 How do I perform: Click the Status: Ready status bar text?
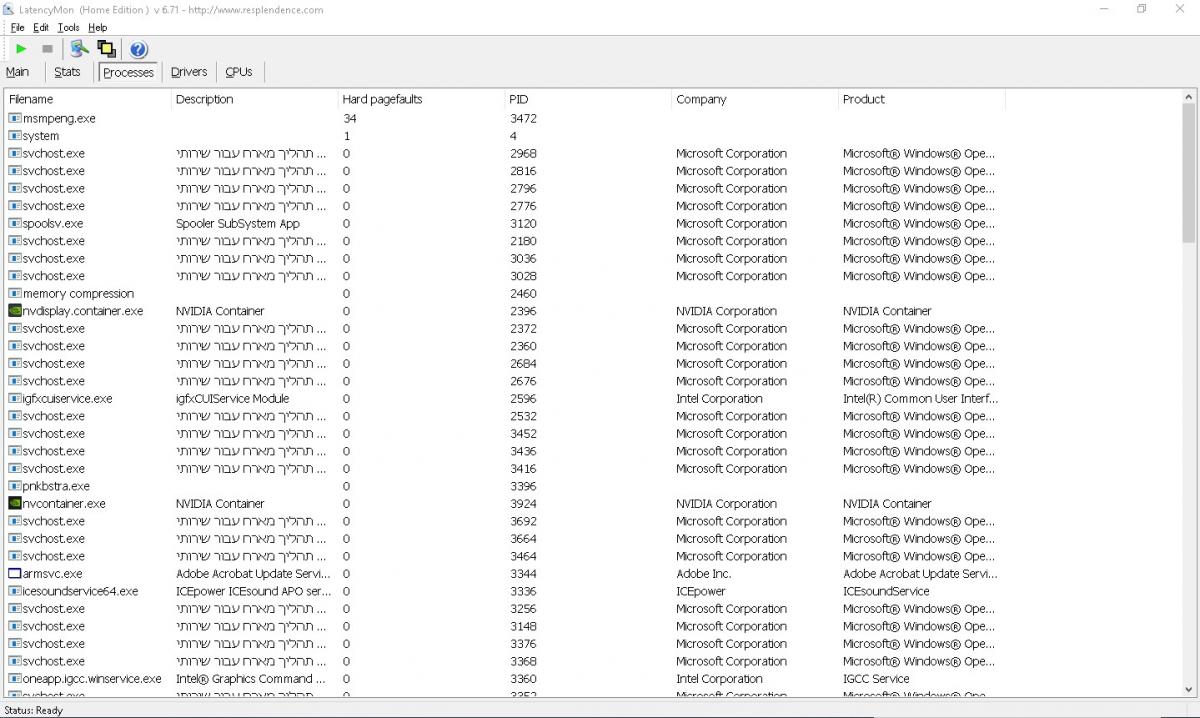(34, 710)
